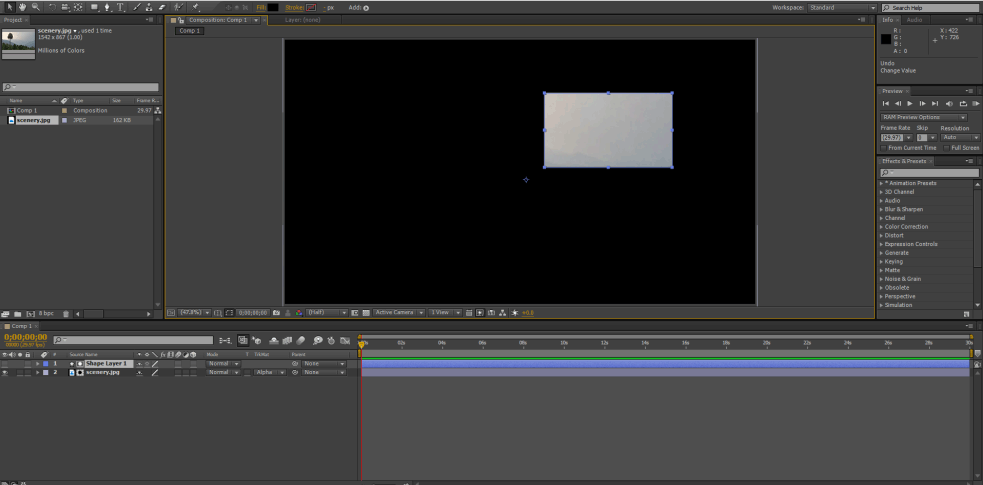Screen dimensions: 983x485
Task: Open Mode dropdown for Shape Layer 1
Action: coord(223,363)
